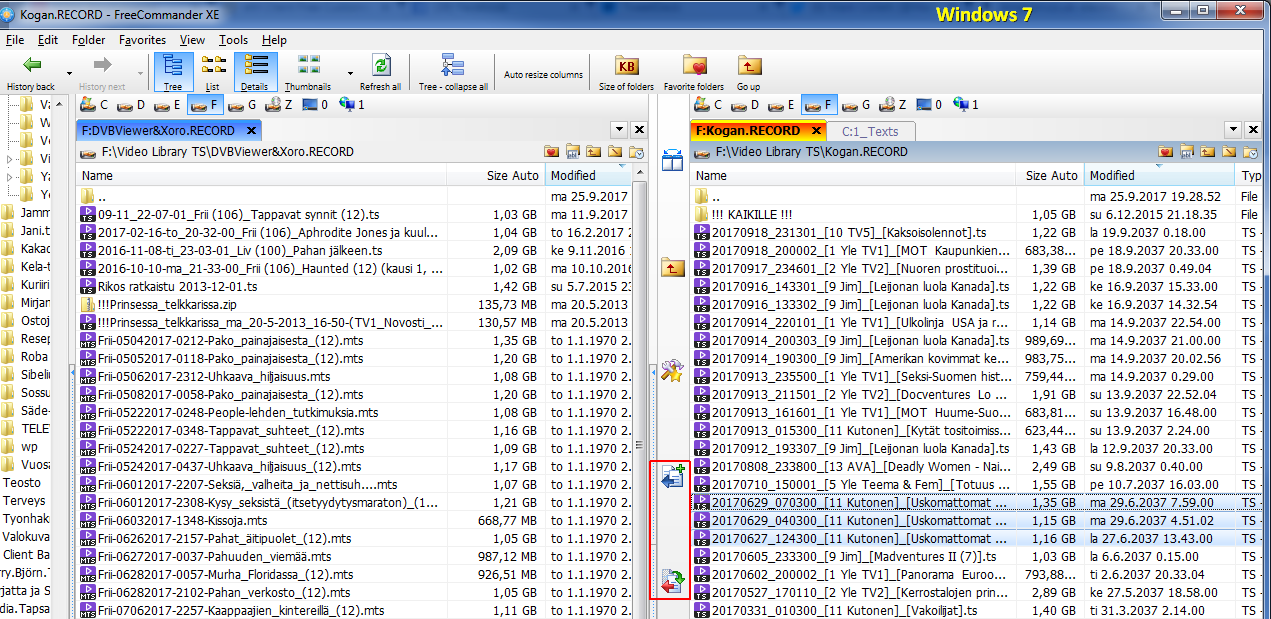Click Tree - collapse all icon
1271x619 pixels.
tap(453, 66)
